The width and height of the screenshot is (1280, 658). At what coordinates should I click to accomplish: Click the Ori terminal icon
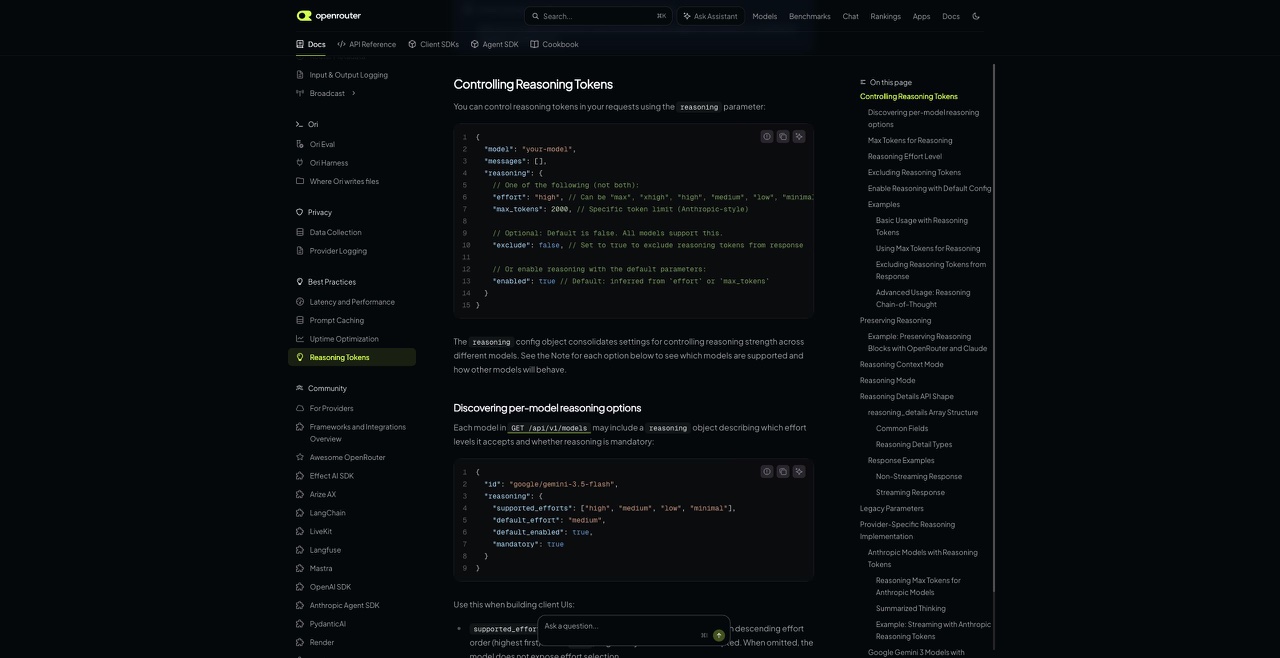click(x=299, y=124)
